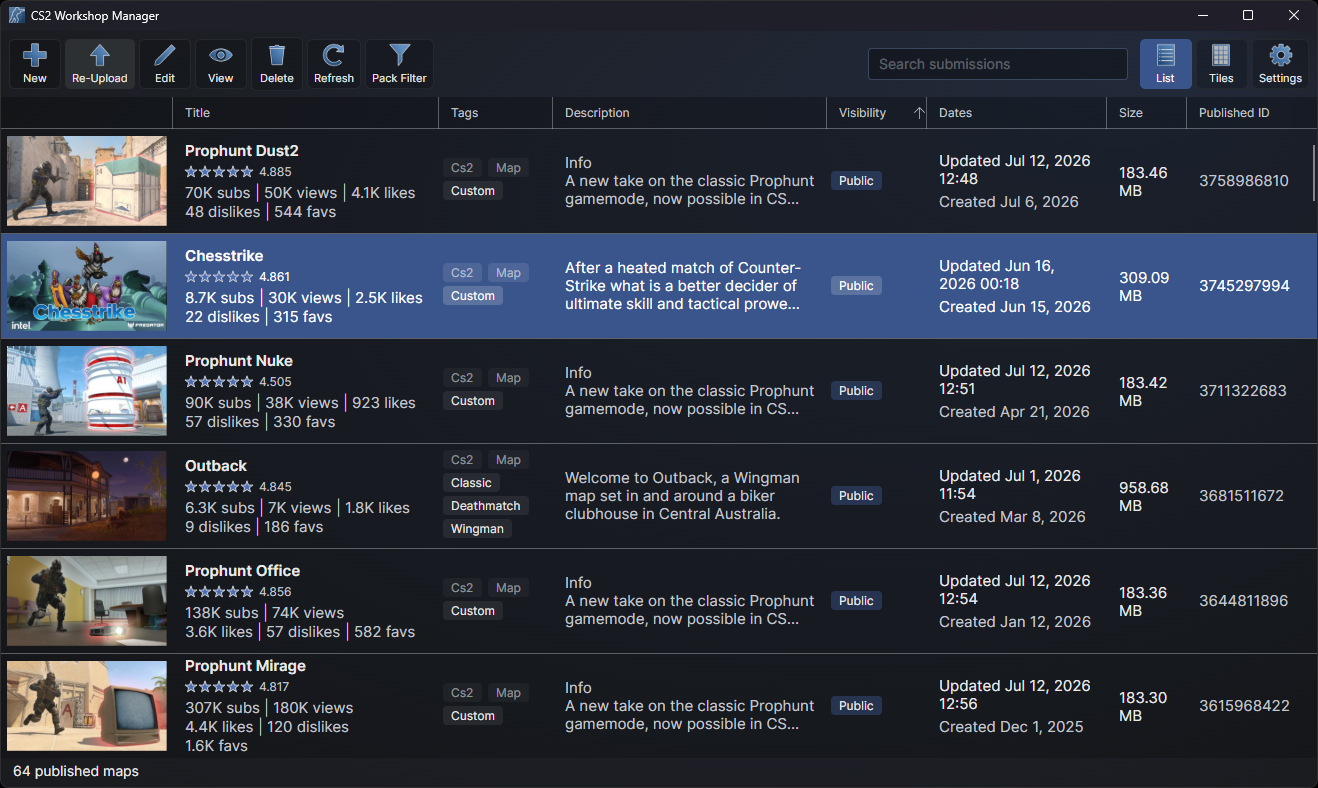
Task: Select the title "Chesstrike"
Action: [x=224, y=256]
